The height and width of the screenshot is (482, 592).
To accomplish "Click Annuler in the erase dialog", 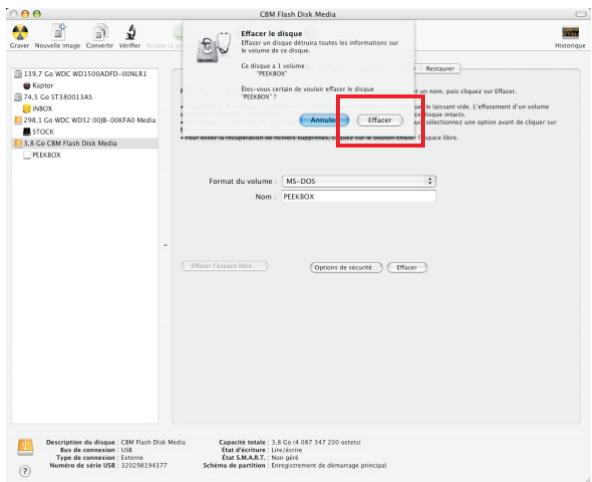I will click(x=324, y=120).
